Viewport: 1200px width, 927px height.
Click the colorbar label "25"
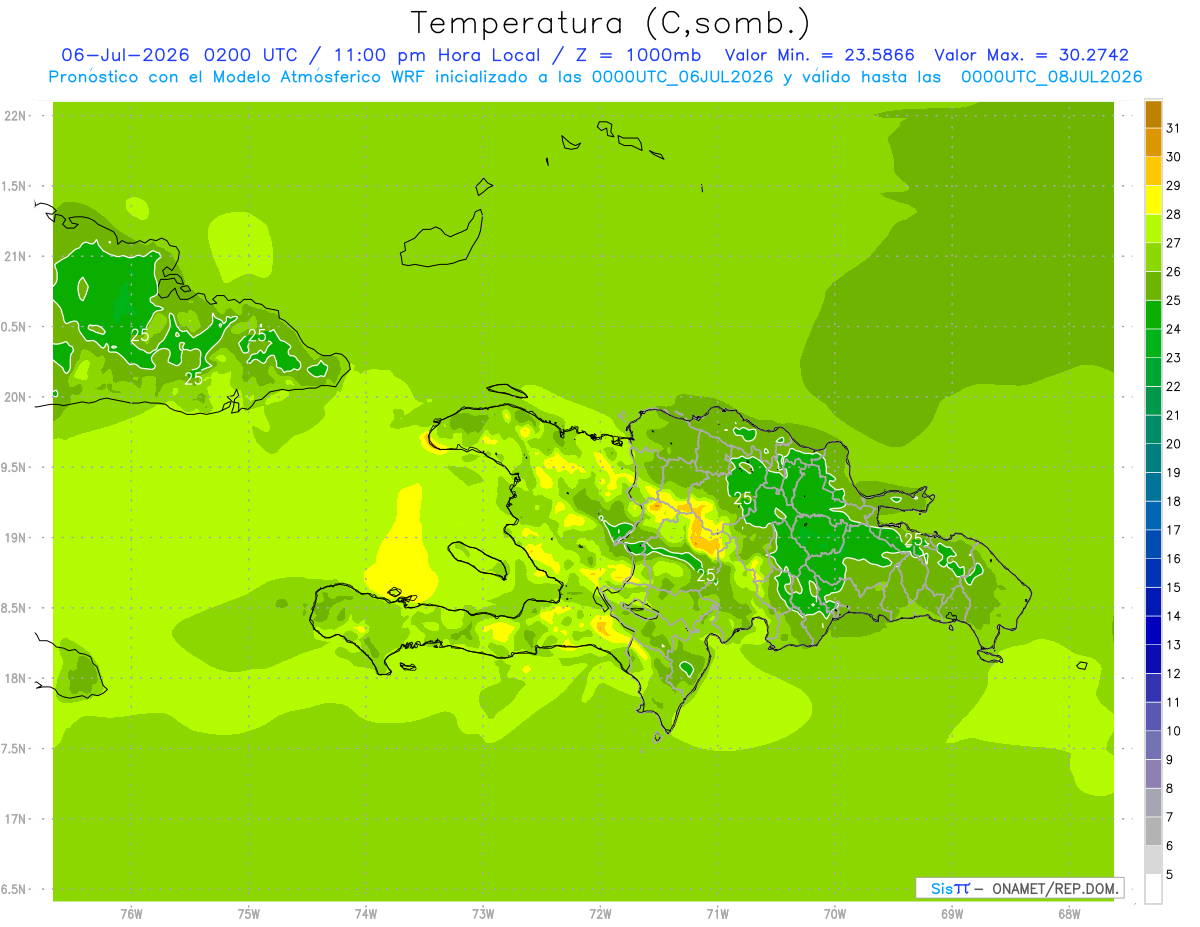point(1173,300)
